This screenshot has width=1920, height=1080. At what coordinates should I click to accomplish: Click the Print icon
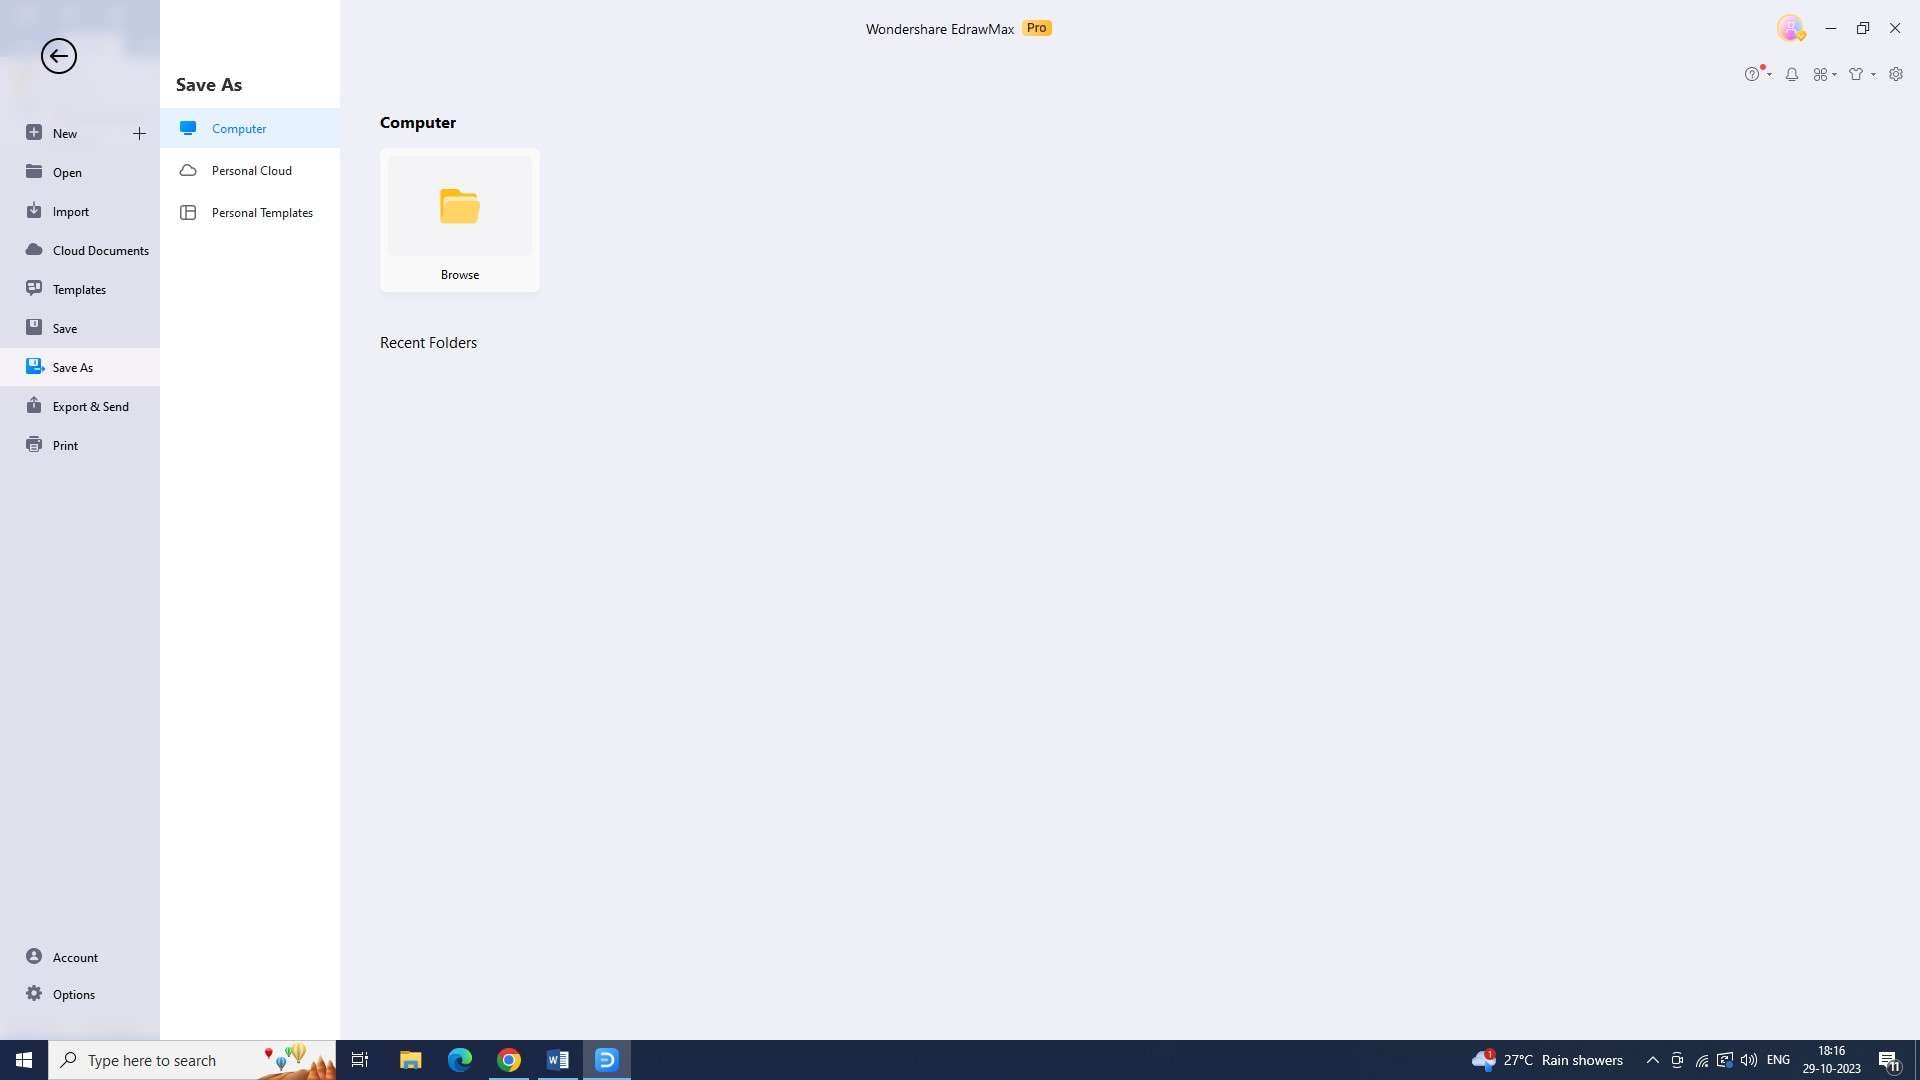click(x=34, y=444)
